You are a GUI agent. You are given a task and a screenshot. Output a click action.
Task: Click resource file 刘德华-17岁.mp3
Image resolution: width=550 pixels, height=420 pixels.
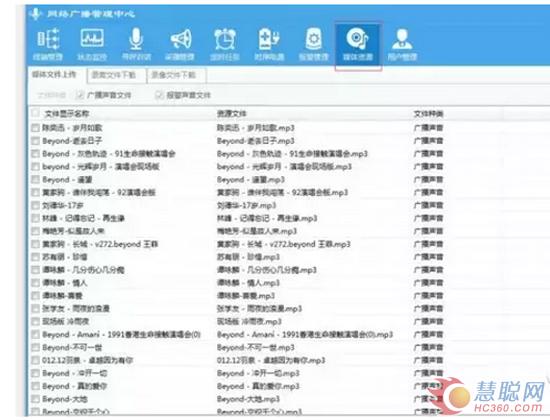246,205
